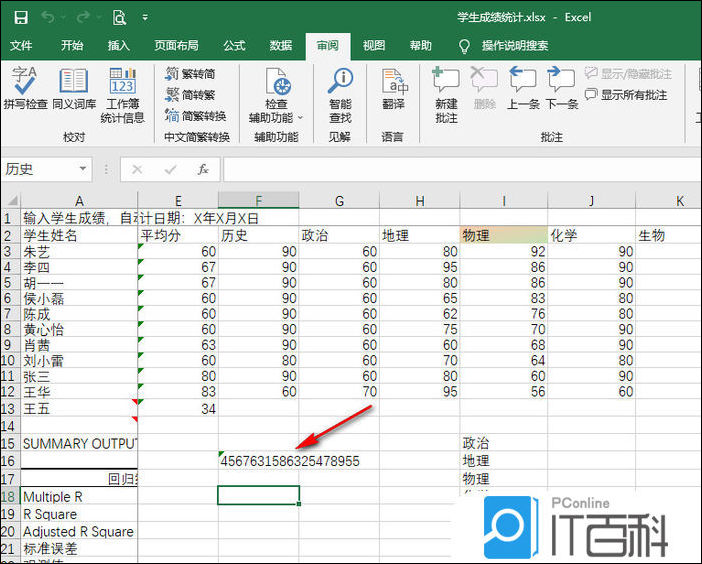Go to previous comment with 上一条

click(x=523, y=88)
